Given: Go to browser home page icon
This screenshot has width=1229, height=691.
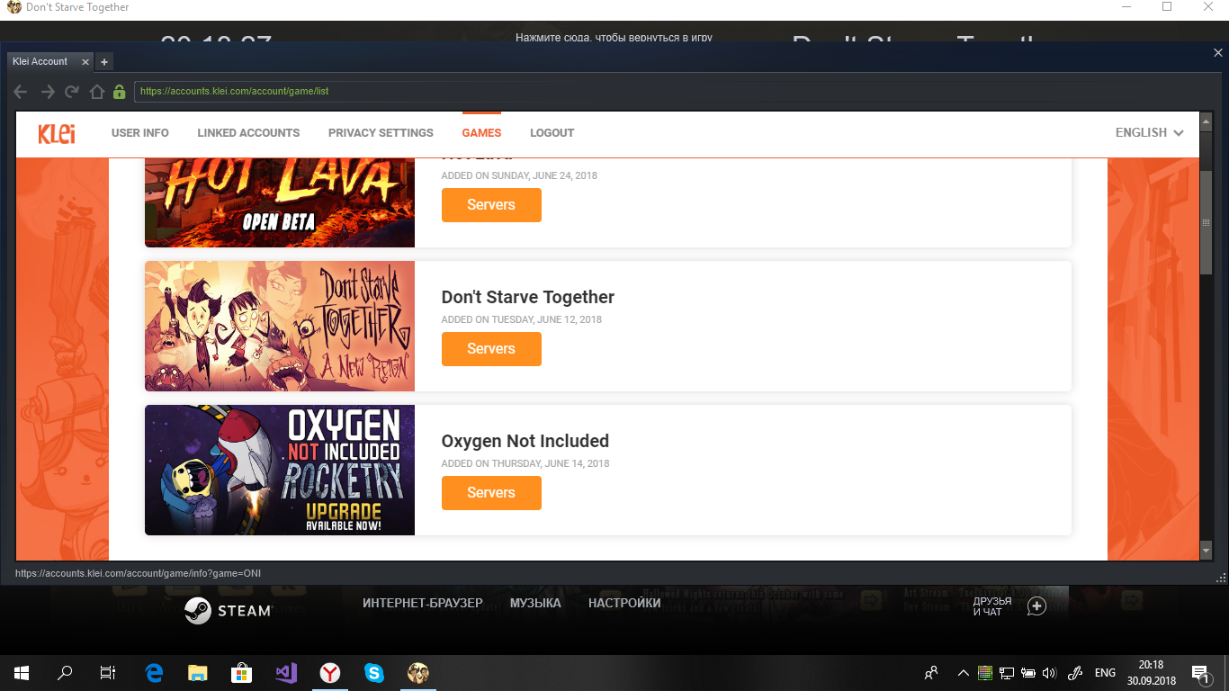Looking at the screenshot, I should click(x=97, y=92).
